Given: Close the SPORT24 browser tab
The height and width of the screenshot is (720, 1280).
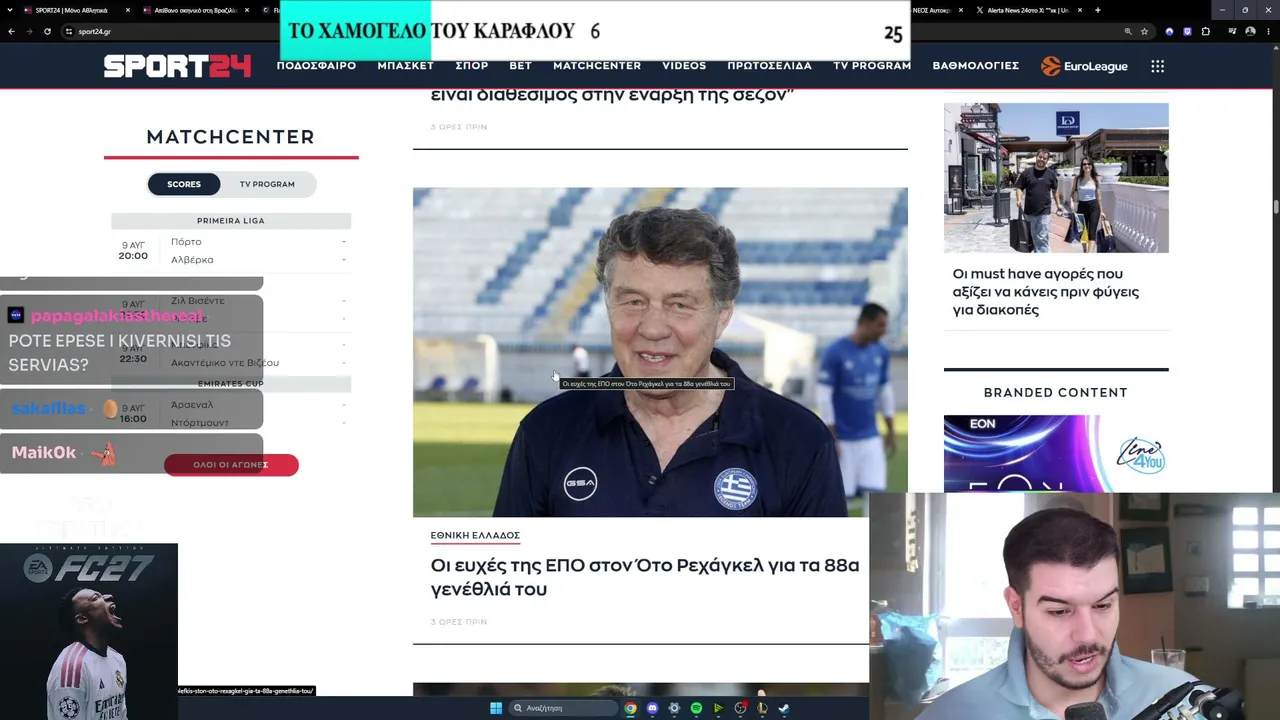Looking at the screenshot, I should tap(128, 10).
